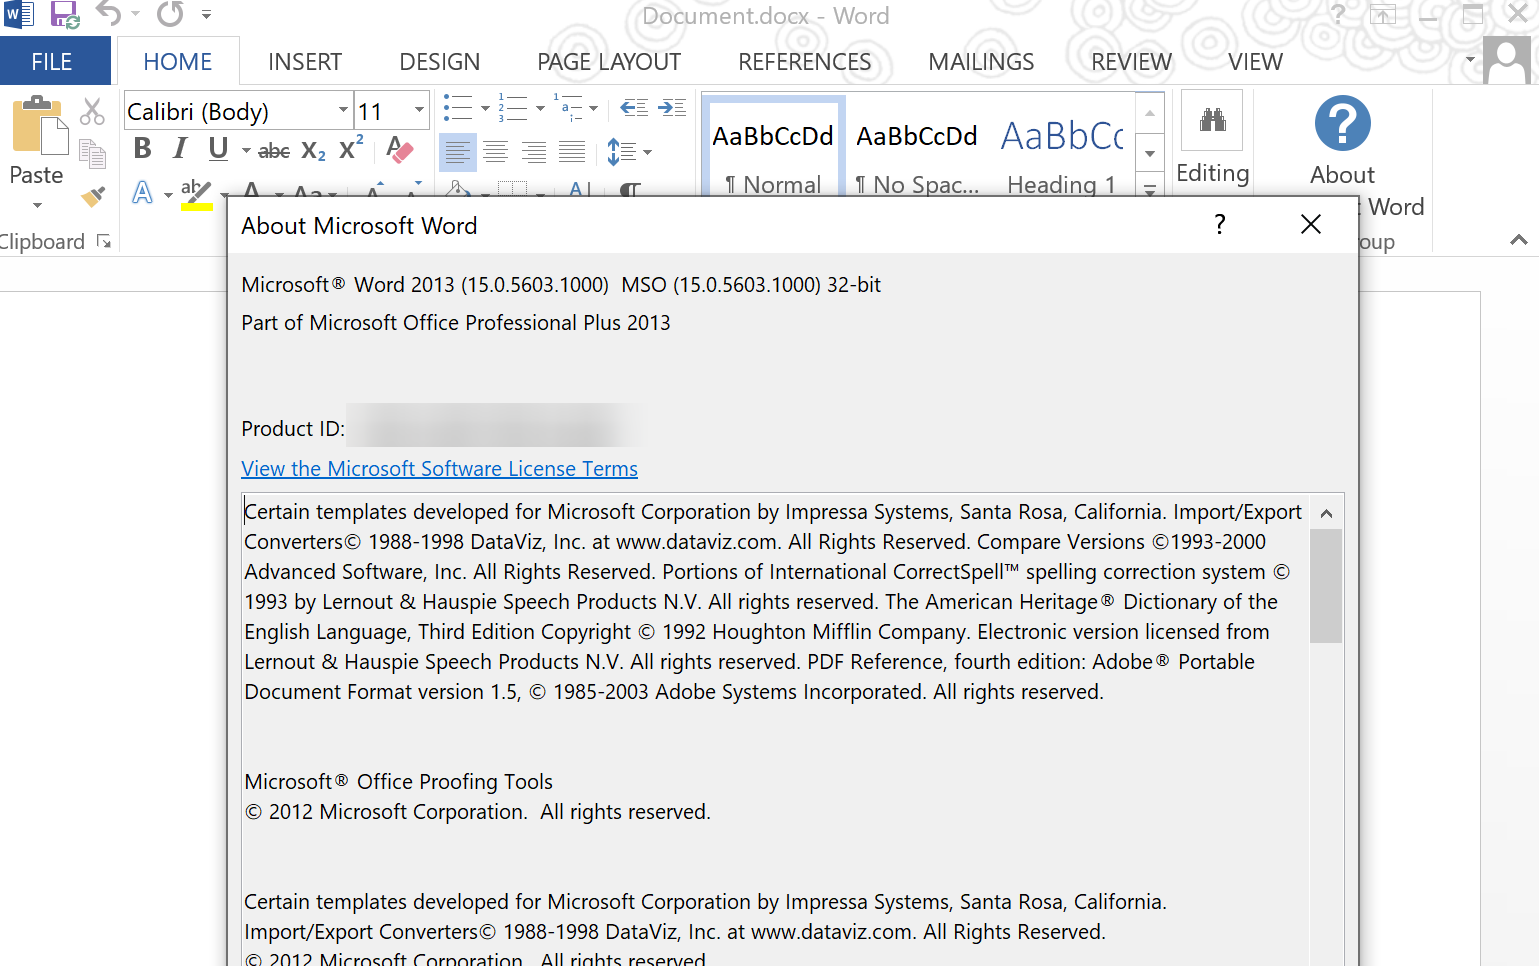
Task: Click the Cut scissors icon
Action: 92,111
